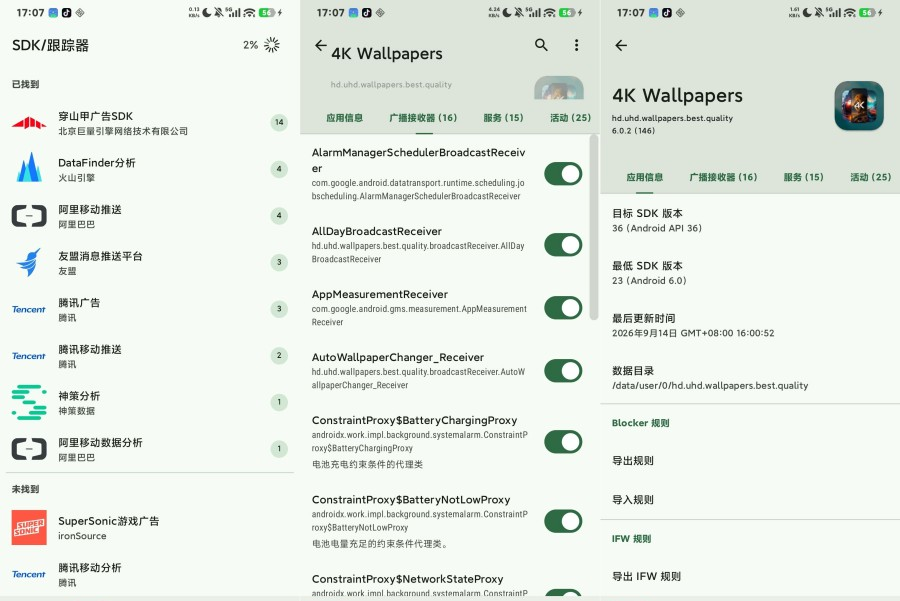Click the 4K Wallpapers app icon
This screenshot has height=601, width=900.
(859, 106)
